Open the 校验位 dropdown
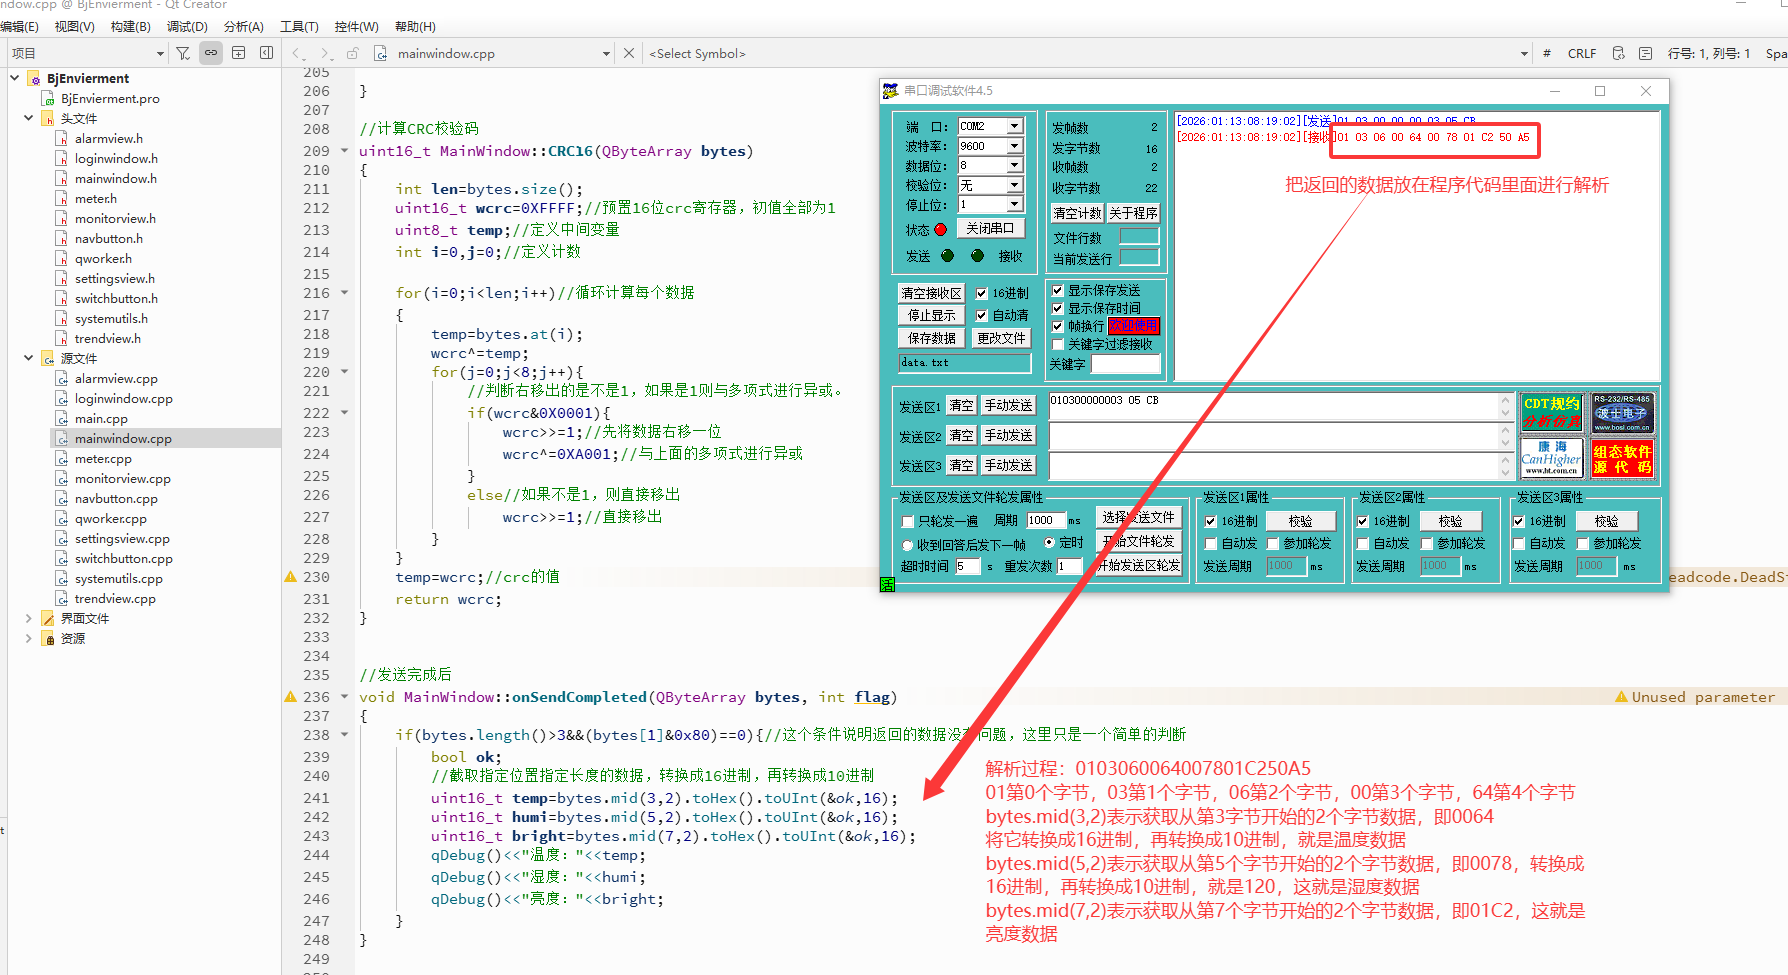The image size is (1788, 975). tap(1015, 185)
